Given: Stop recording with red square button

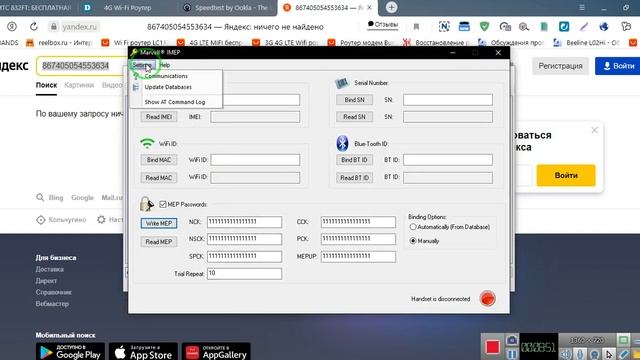Looking at the screenshot, I should click(493, 347).
